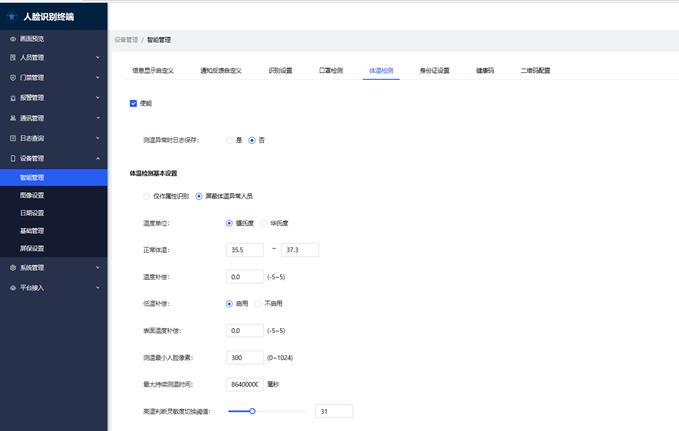Click the 报警管理 sidebar icon
This screenshot has width=679, height=431.
click(13, 98)
